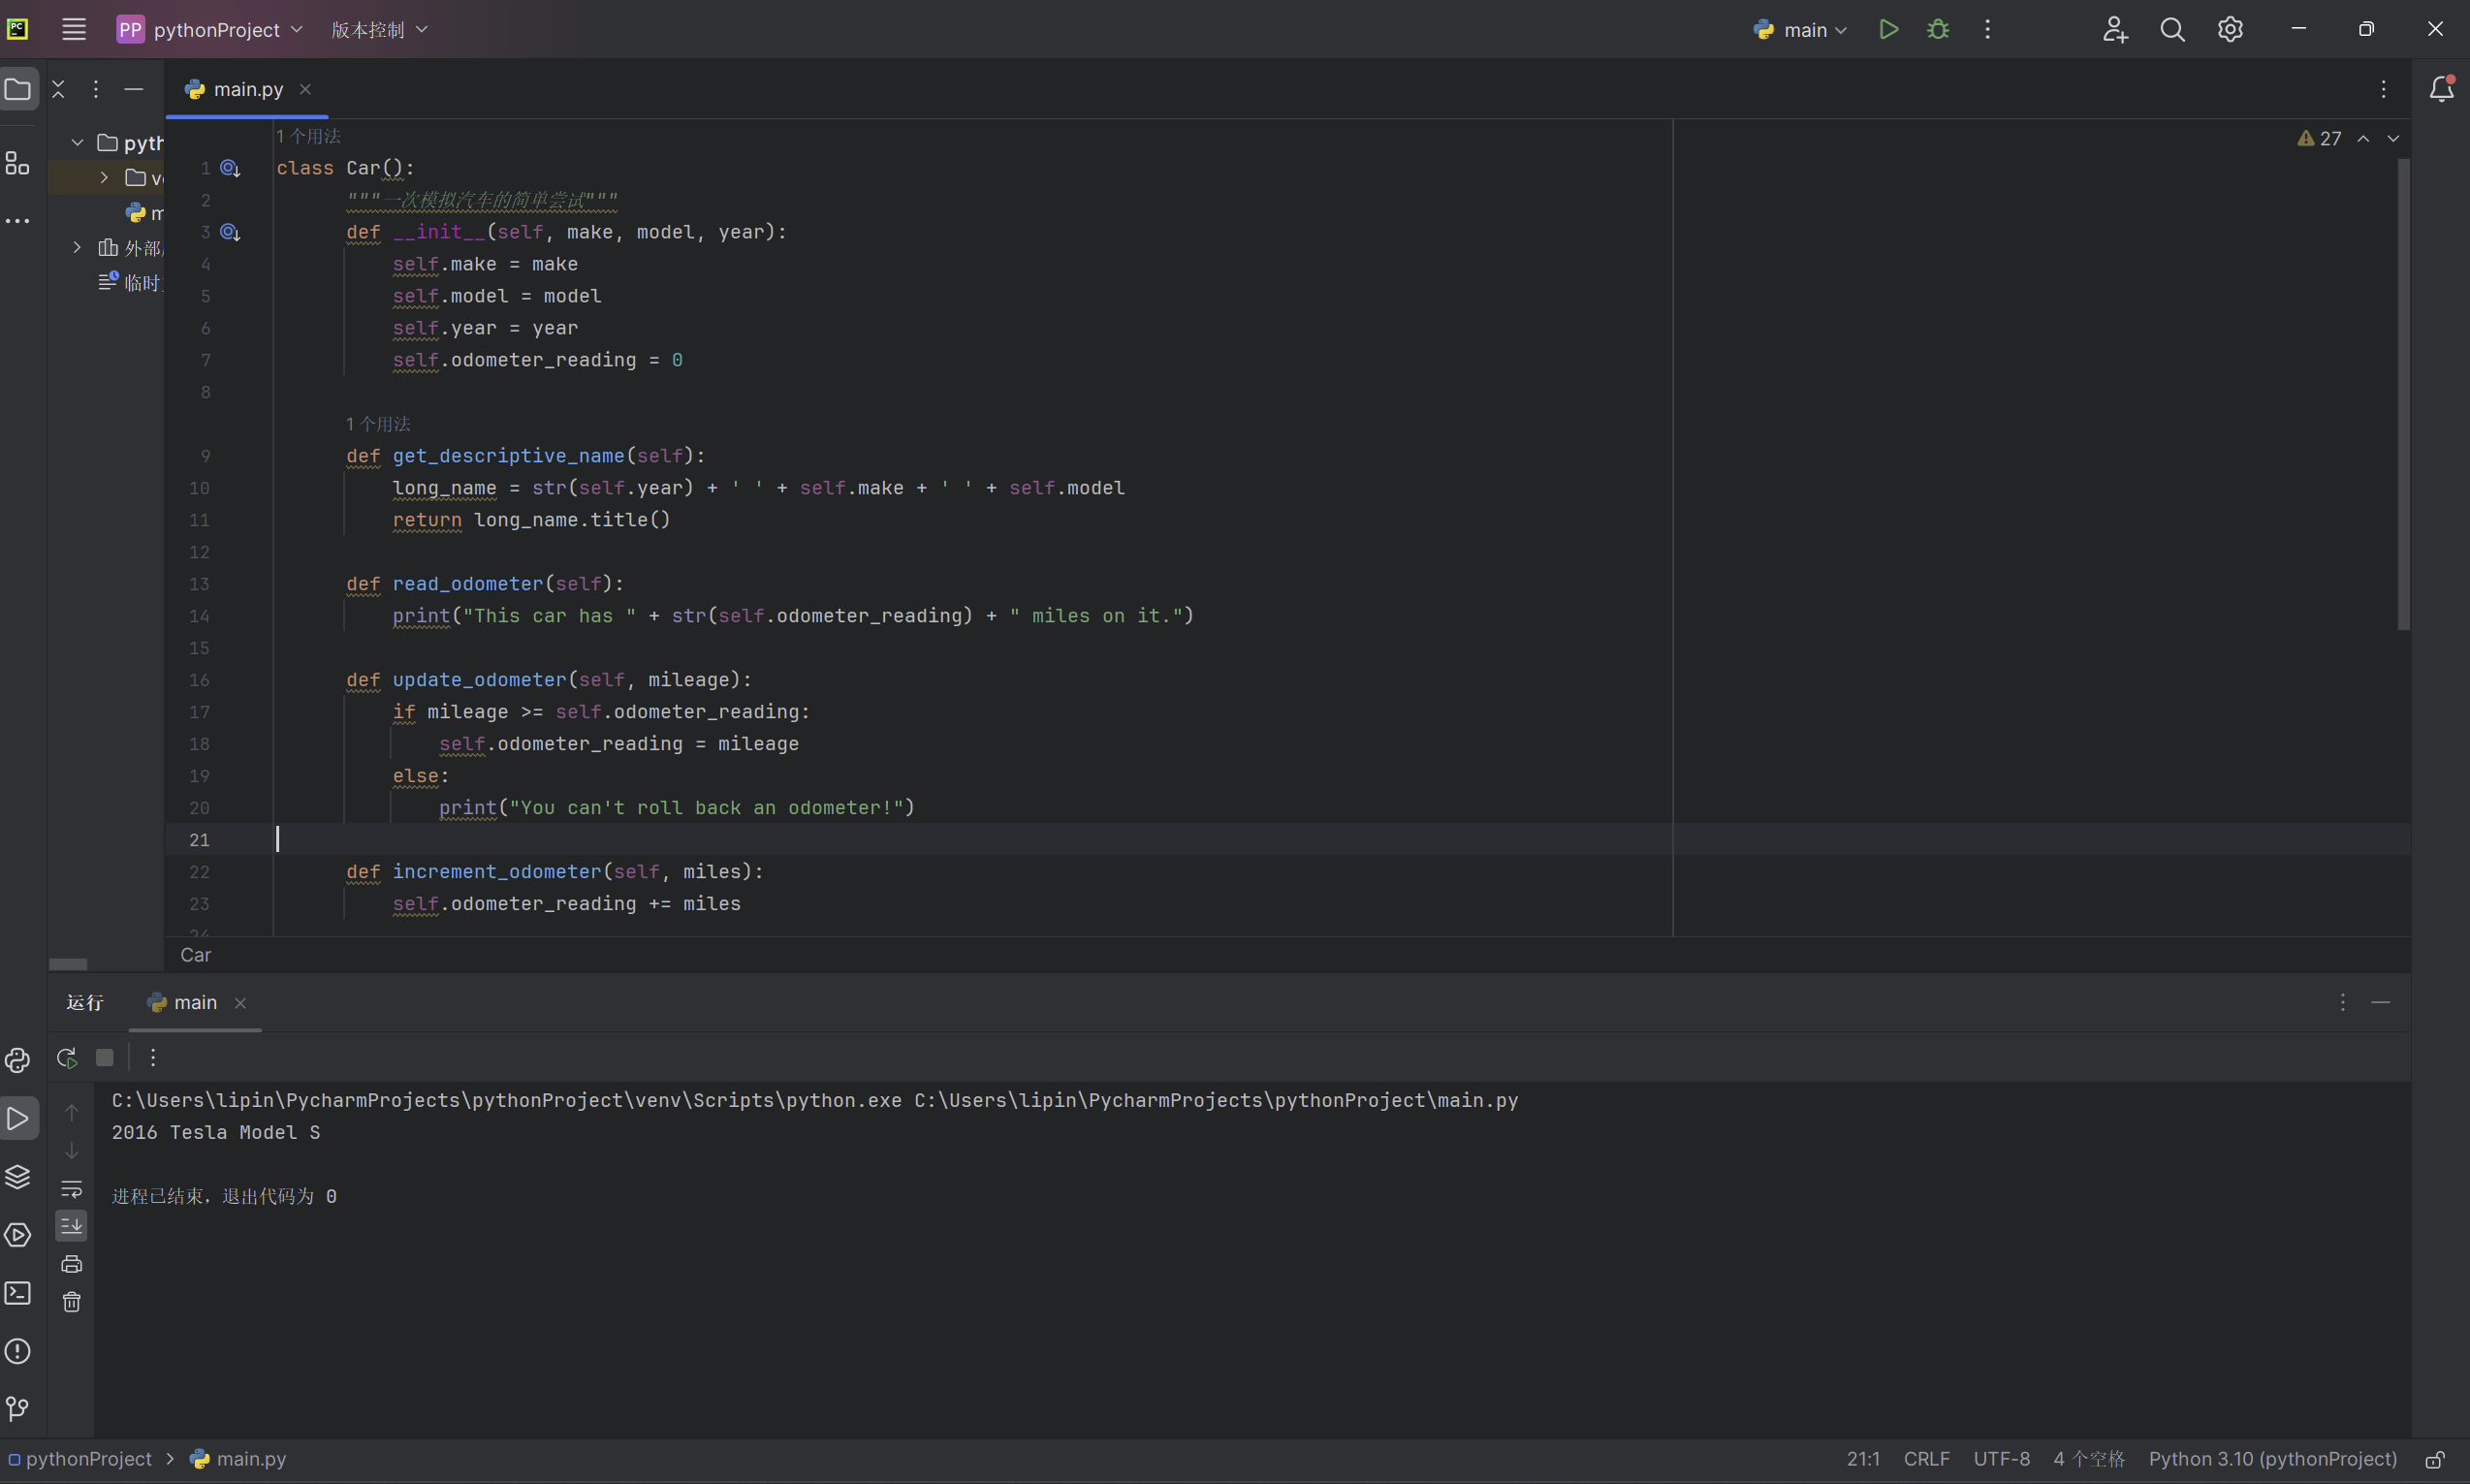2470x1484 pixels.
Task: Click the '1 个用法' hint above class Car
Action: coord(308,136)
